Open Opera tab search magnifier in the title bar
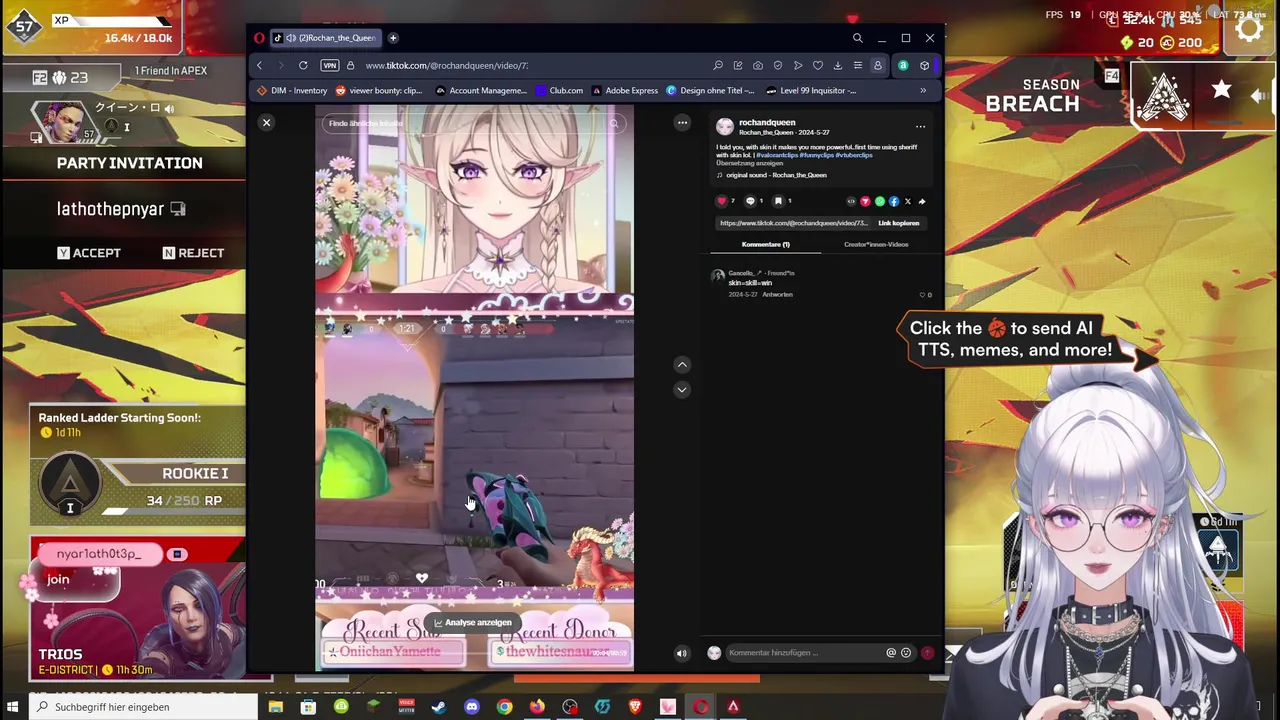This screenshot has height=720, width=1280. [857, 38]
